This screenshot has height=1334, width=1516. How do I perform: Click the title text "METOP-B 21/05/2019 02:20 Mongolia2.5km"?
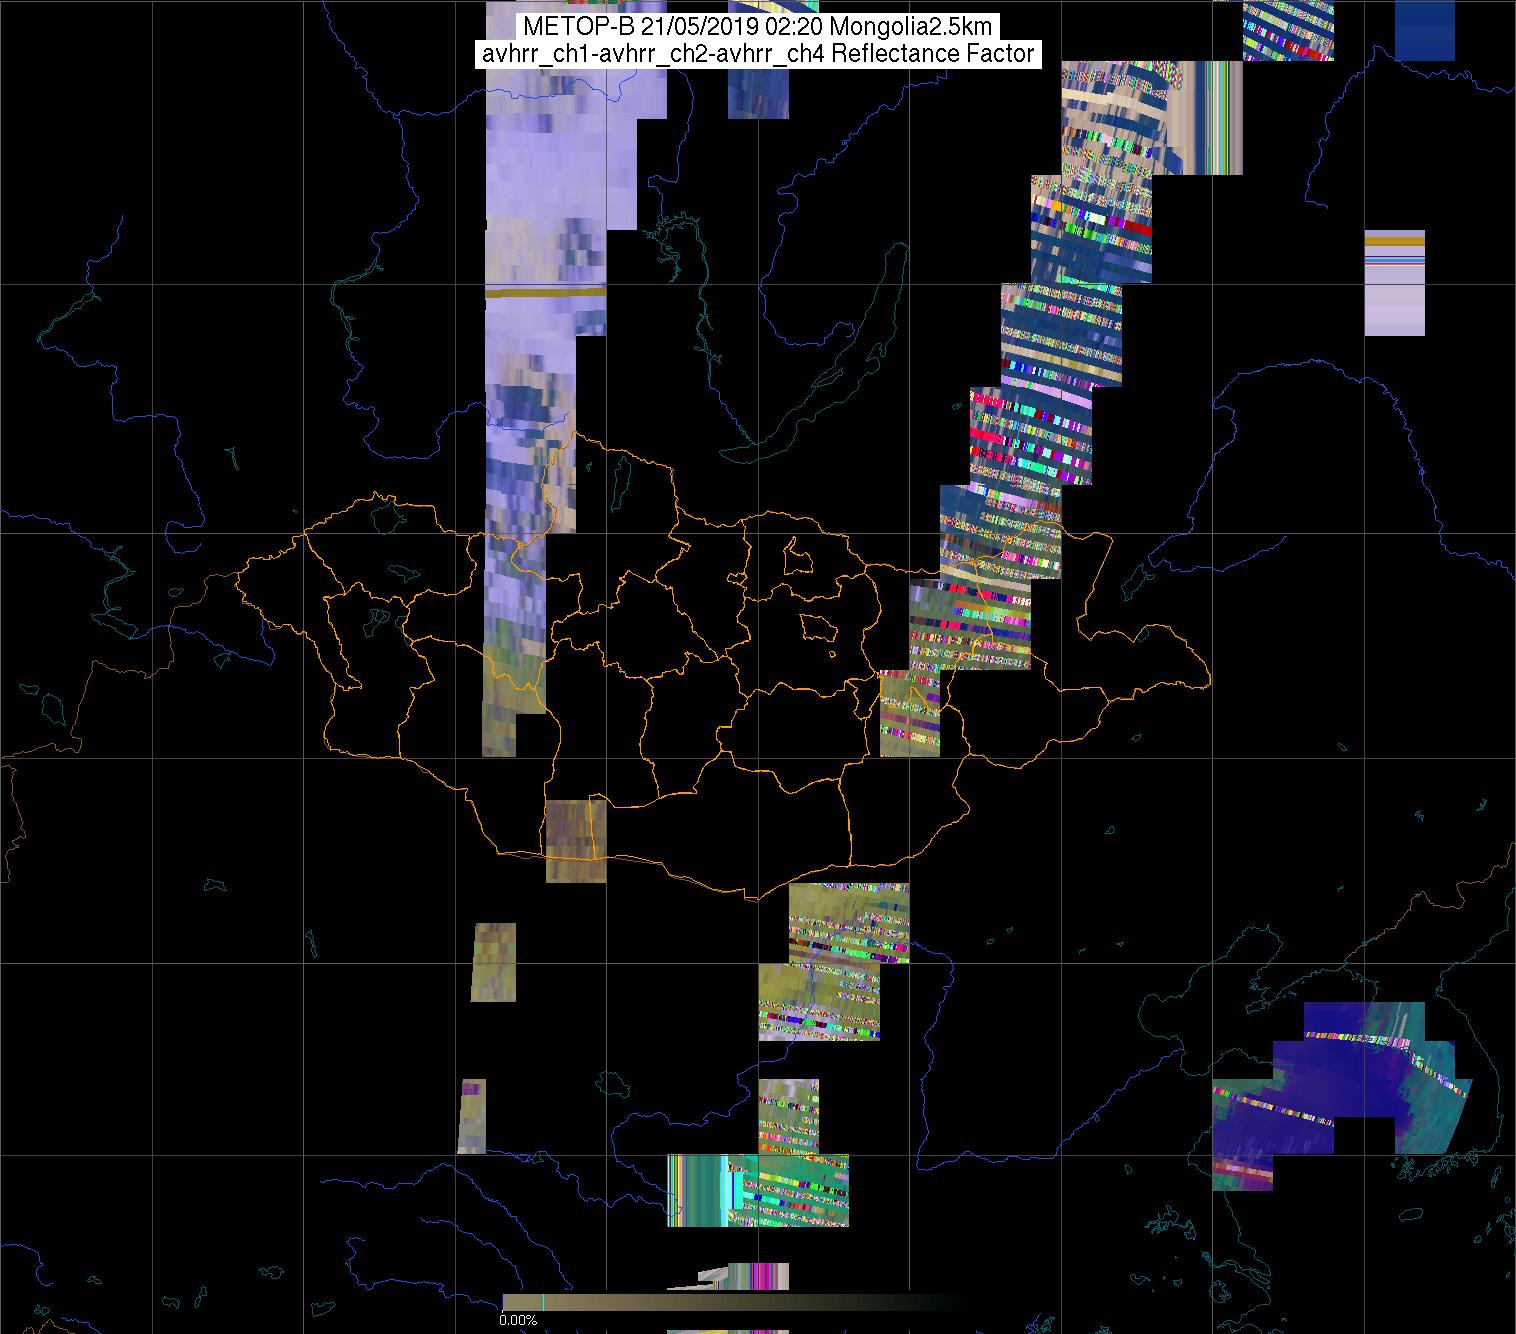(757, 27)
